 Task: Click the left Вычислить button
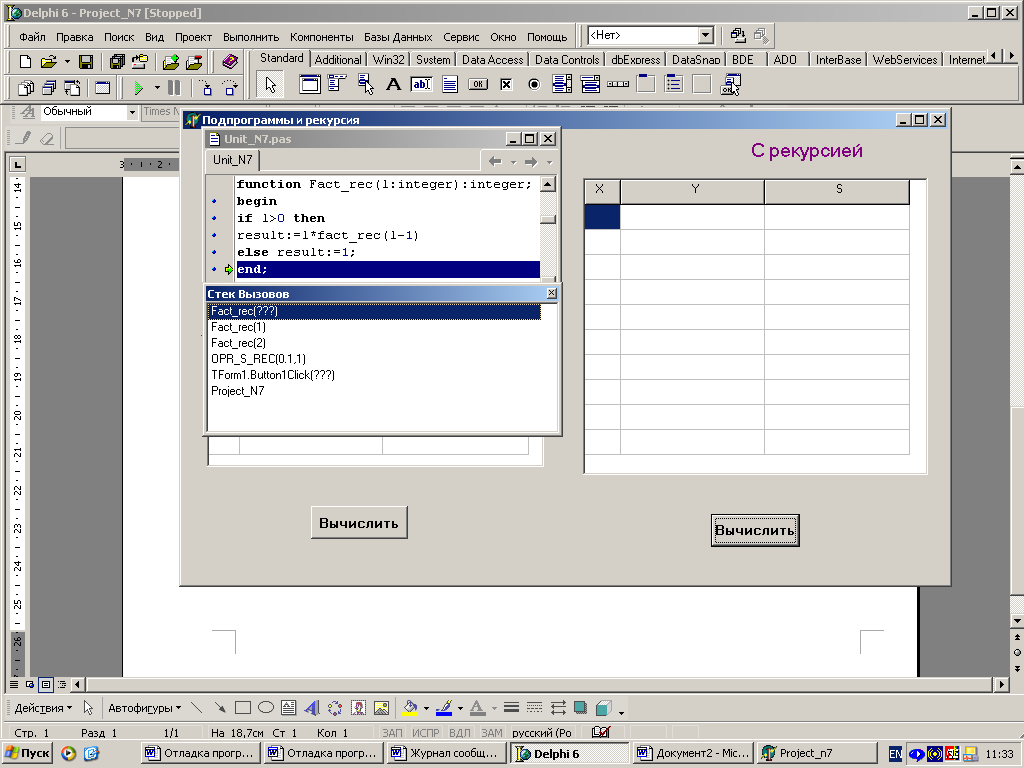pos(359,523)
